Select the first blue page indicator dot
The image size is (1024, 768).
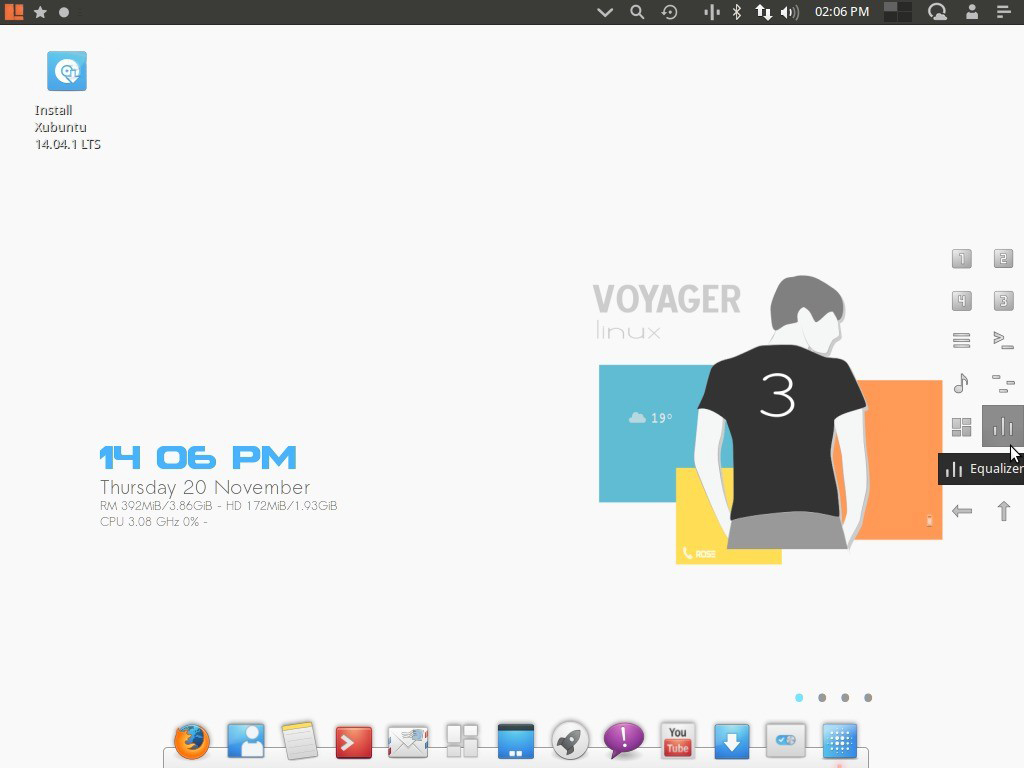(799, 697)
